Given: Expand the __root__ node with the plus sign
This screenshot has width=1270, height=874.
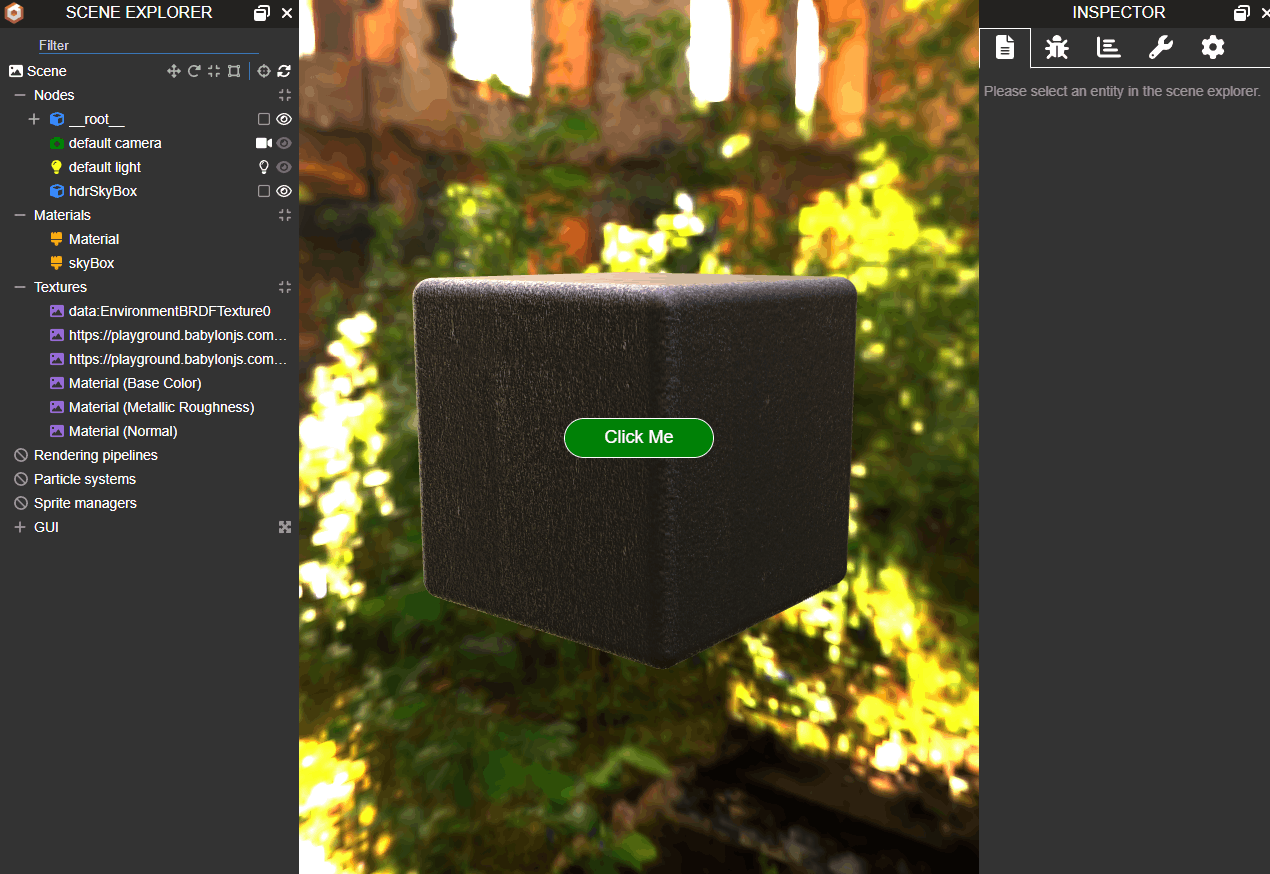Looking at the screenshot, I should tap(34, 119).
